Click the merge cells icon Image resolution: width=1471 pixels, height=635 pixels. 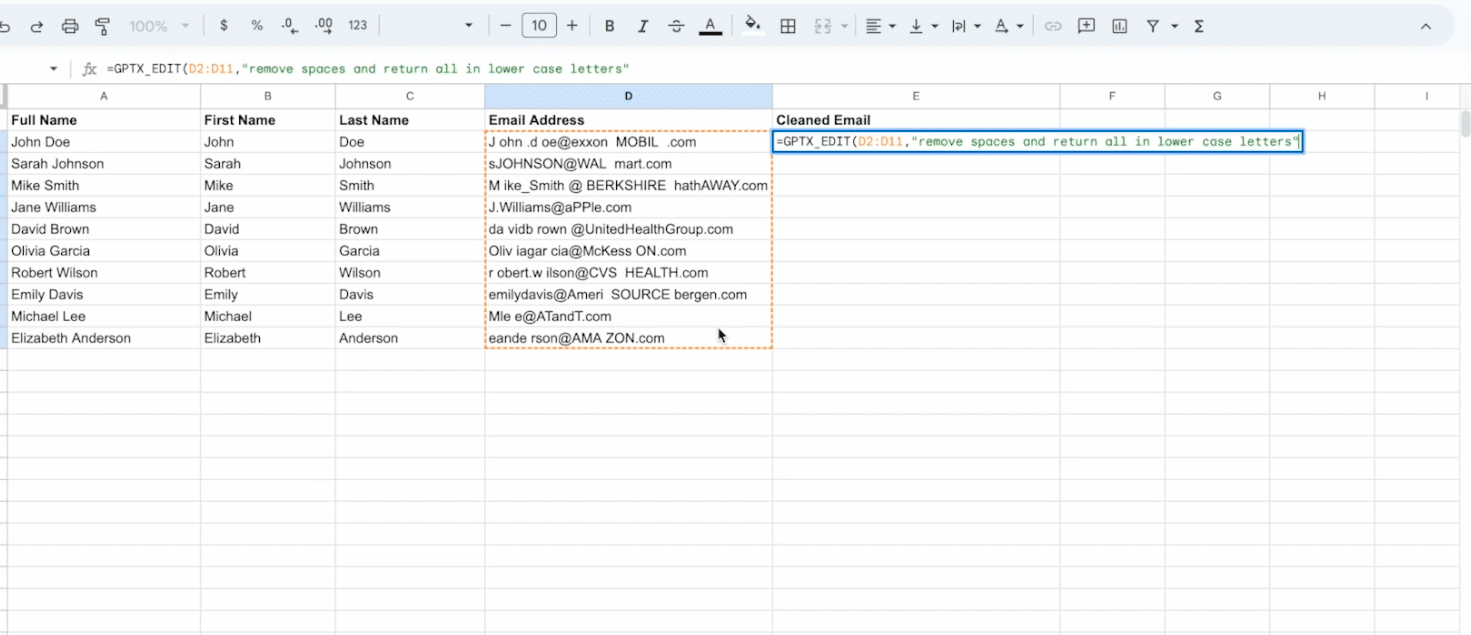[823, 27]
